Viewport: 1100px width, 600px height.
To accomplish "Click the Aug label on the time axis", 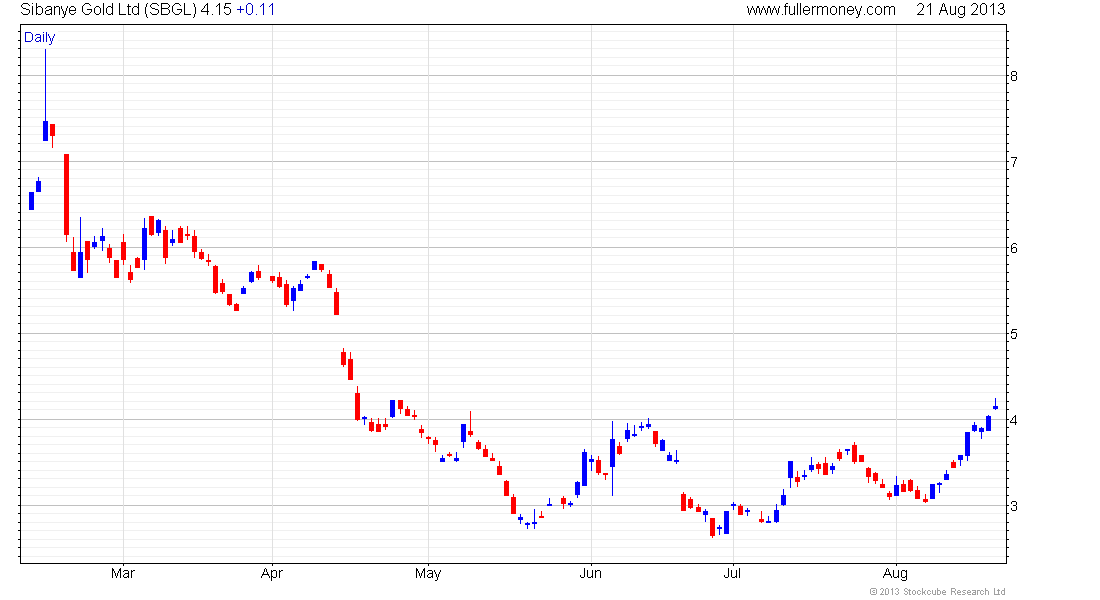I will pos(896,573).
